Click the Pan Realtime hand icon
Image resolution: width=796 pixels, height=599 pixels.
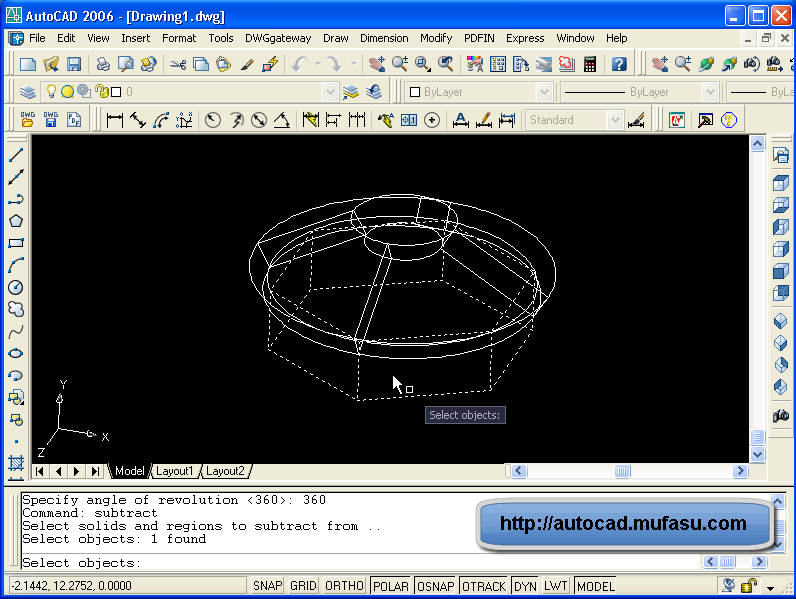(x=377, y=64)
